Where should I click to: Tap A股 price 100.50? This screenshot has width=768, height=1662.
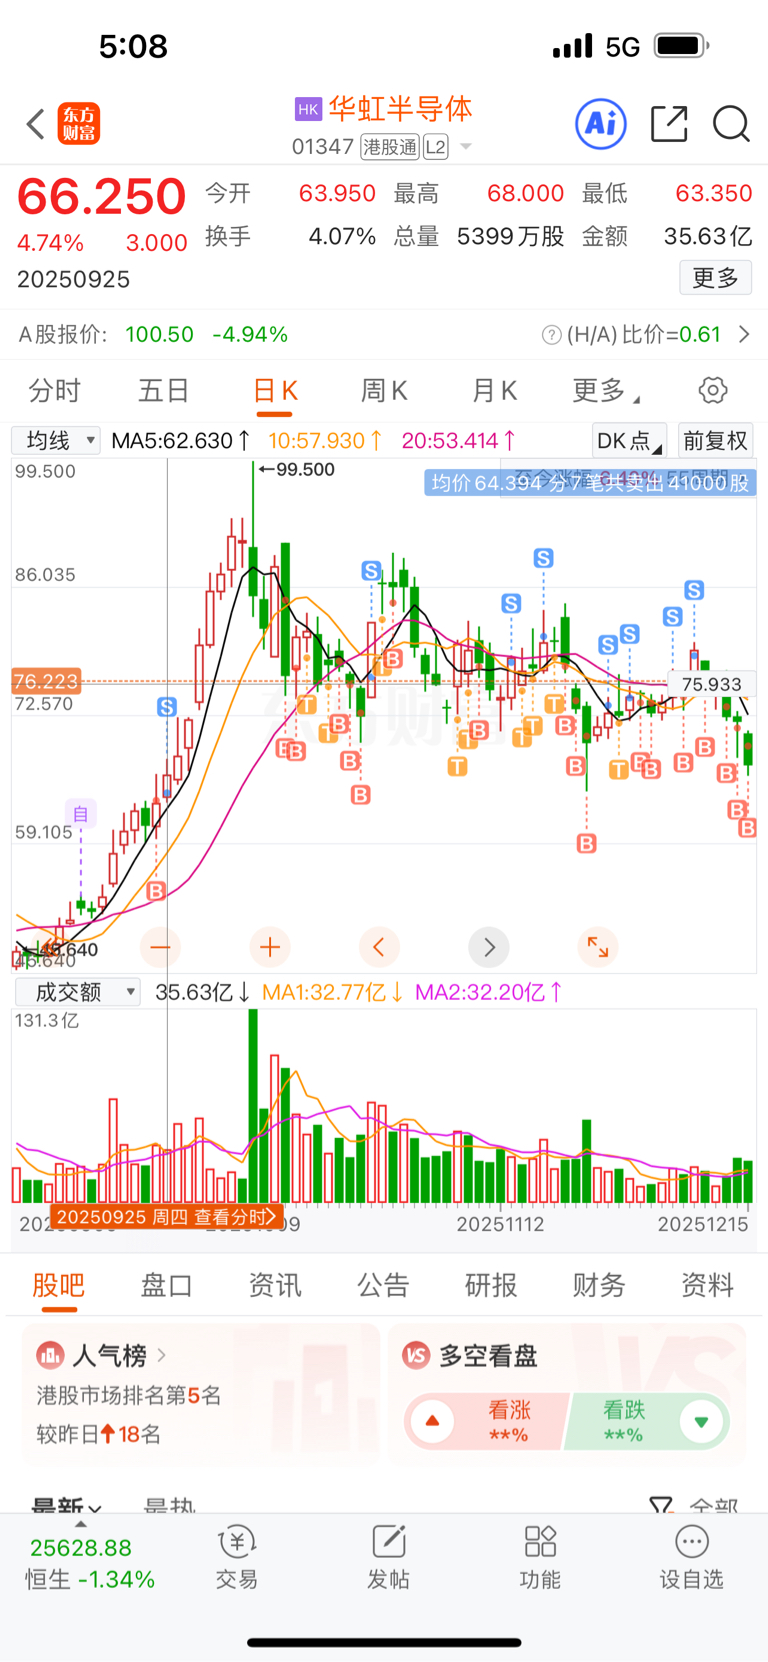[x=159, y=334]
